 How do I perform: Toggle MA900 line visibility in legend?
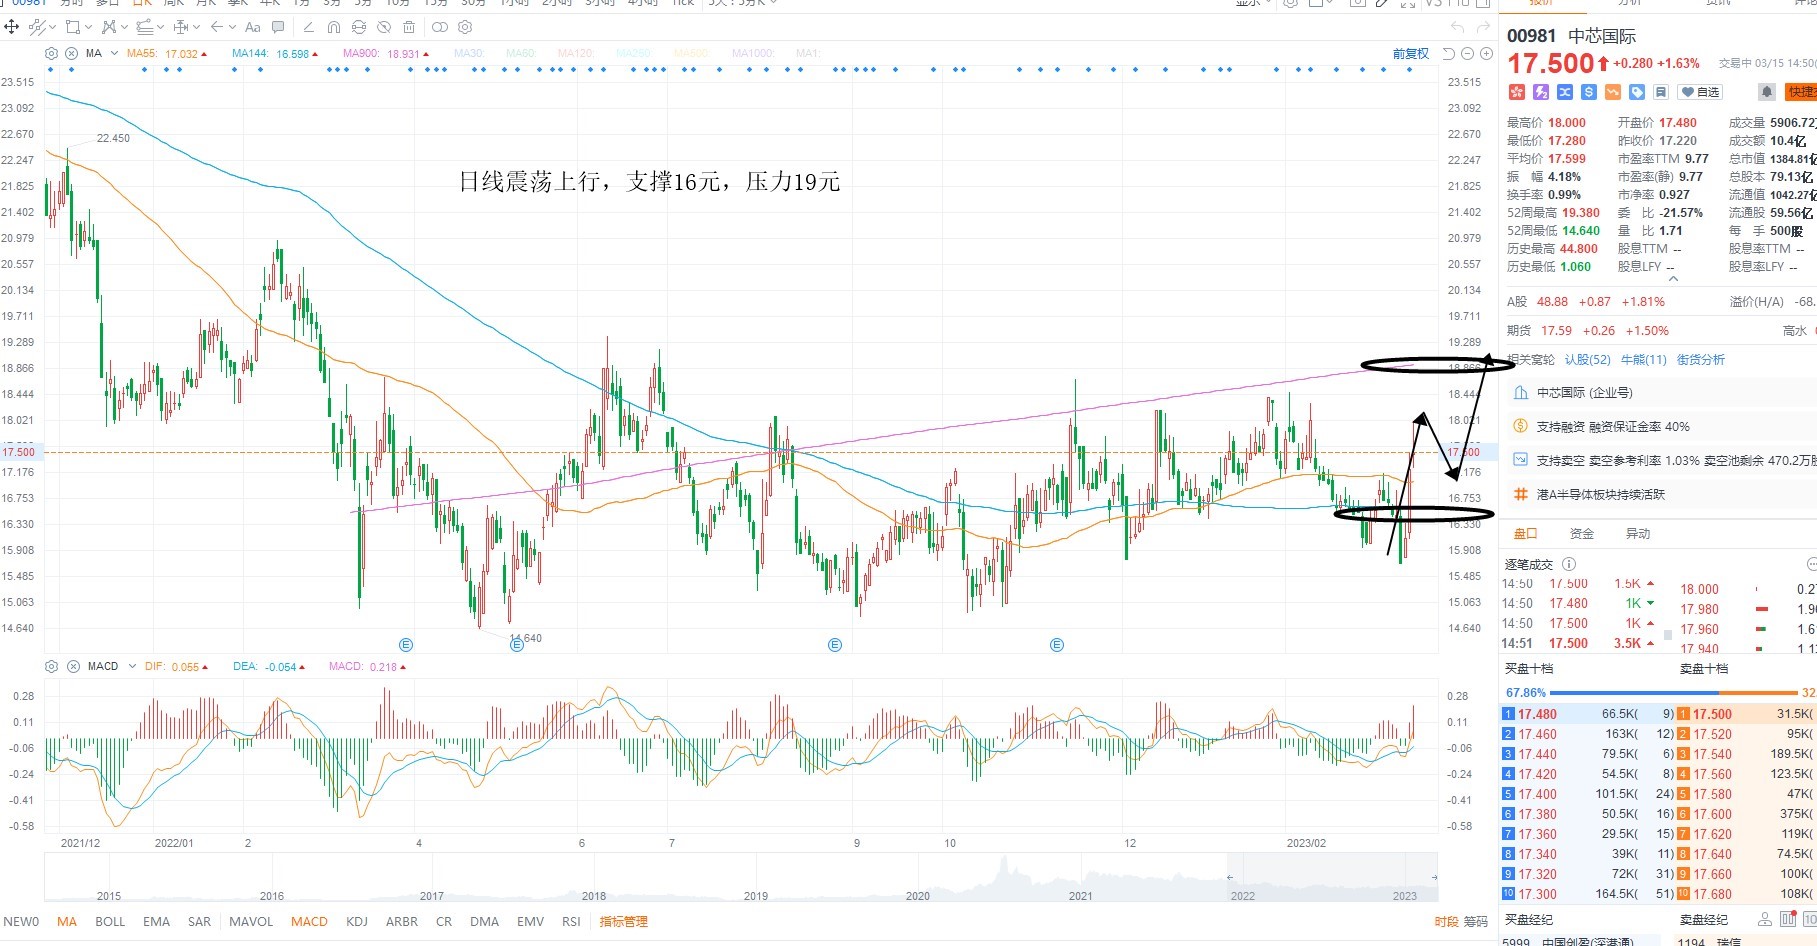386,54
